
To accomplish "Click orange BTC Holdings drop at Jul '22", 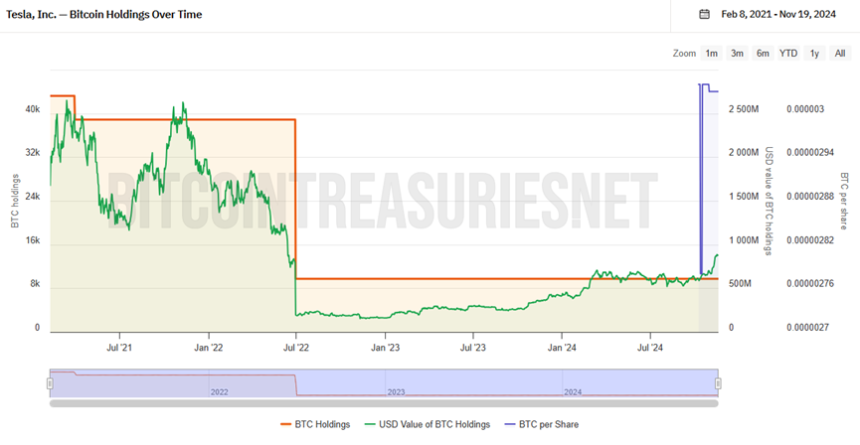I will 296,199.
